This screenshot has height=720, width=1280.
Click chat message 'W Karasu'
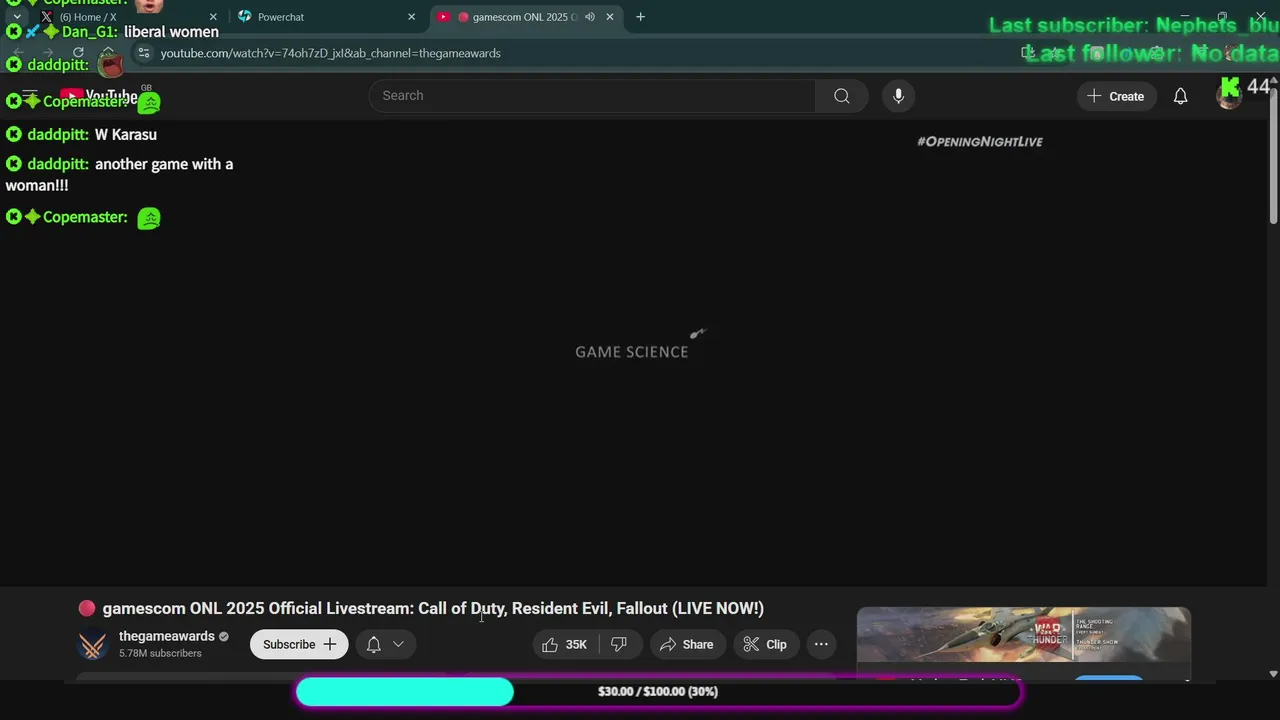[x=126, y=134]
